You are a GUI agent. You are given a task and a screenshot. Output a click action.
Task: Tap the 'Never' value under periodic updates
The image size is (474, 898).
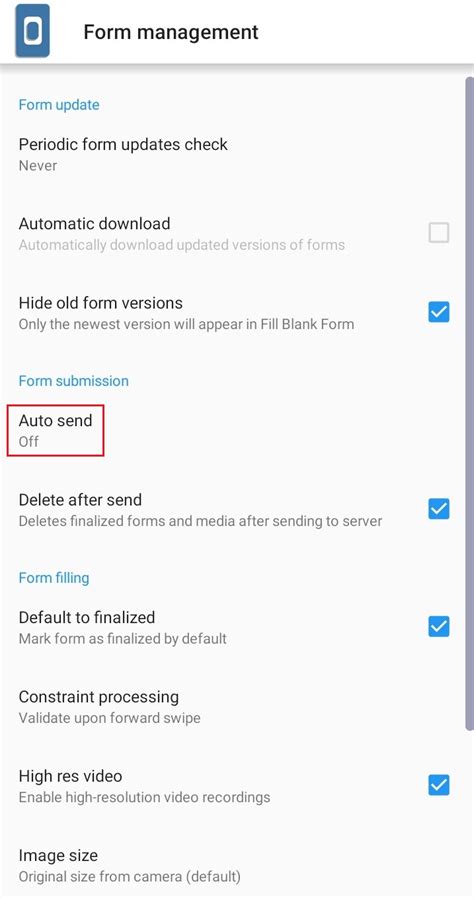(38, 166)
